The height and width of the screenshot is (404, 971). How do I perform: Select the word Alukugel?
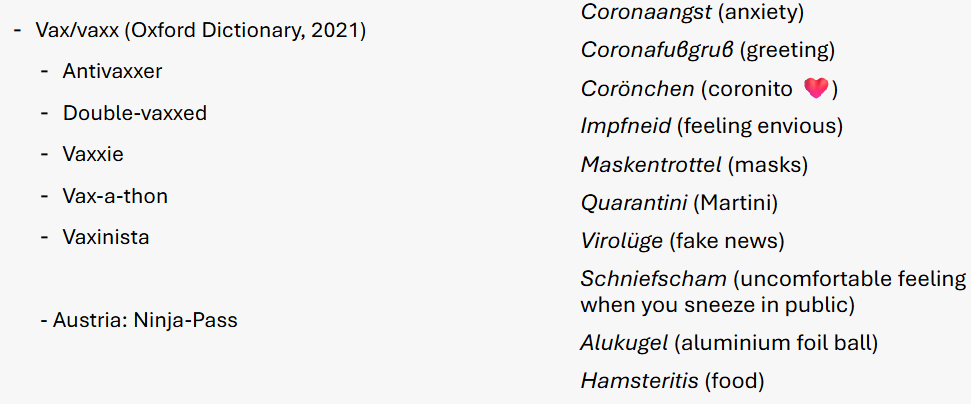[x=623, y=344]
